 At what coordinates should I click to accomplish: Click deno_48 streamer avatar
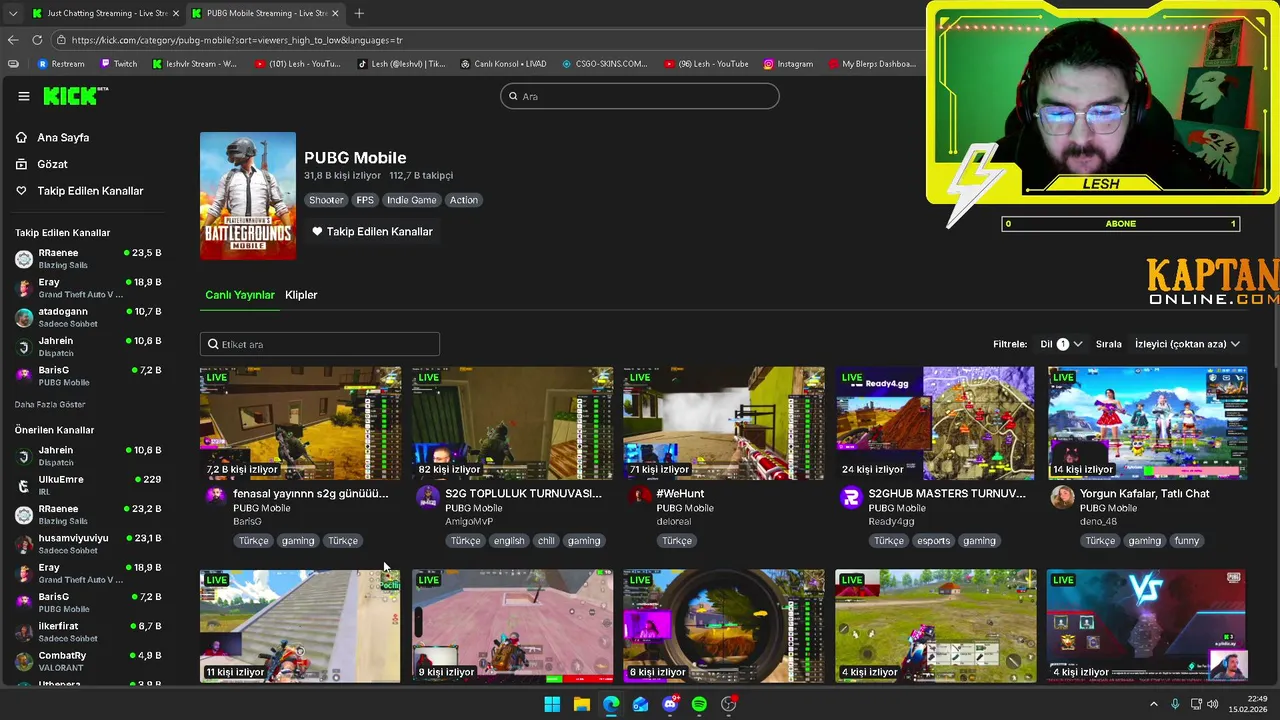coord(1063,497)
